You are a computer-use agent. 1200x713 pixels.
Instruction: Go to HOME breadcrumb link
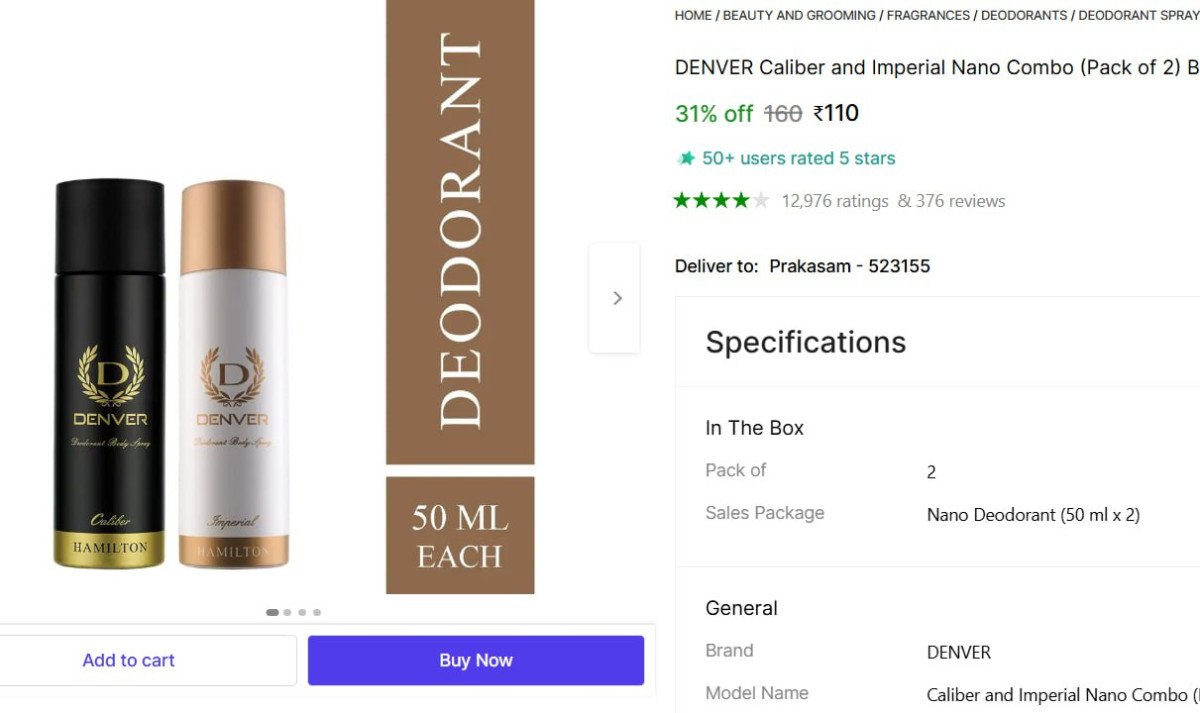pyautogui.click(x=693, y=15)
